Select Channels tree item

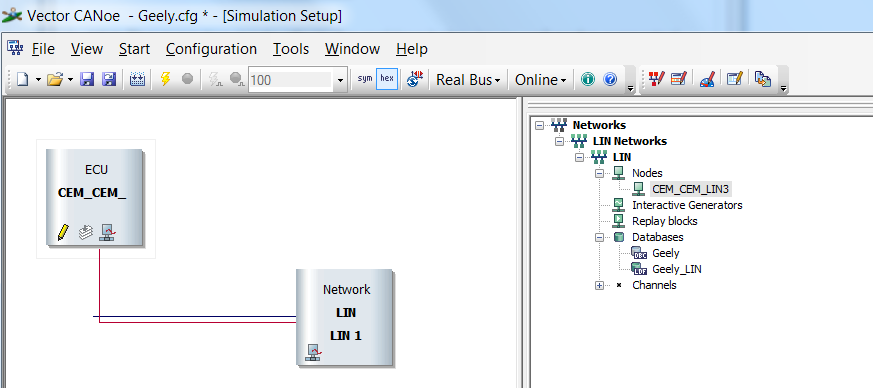click(654, 286)
